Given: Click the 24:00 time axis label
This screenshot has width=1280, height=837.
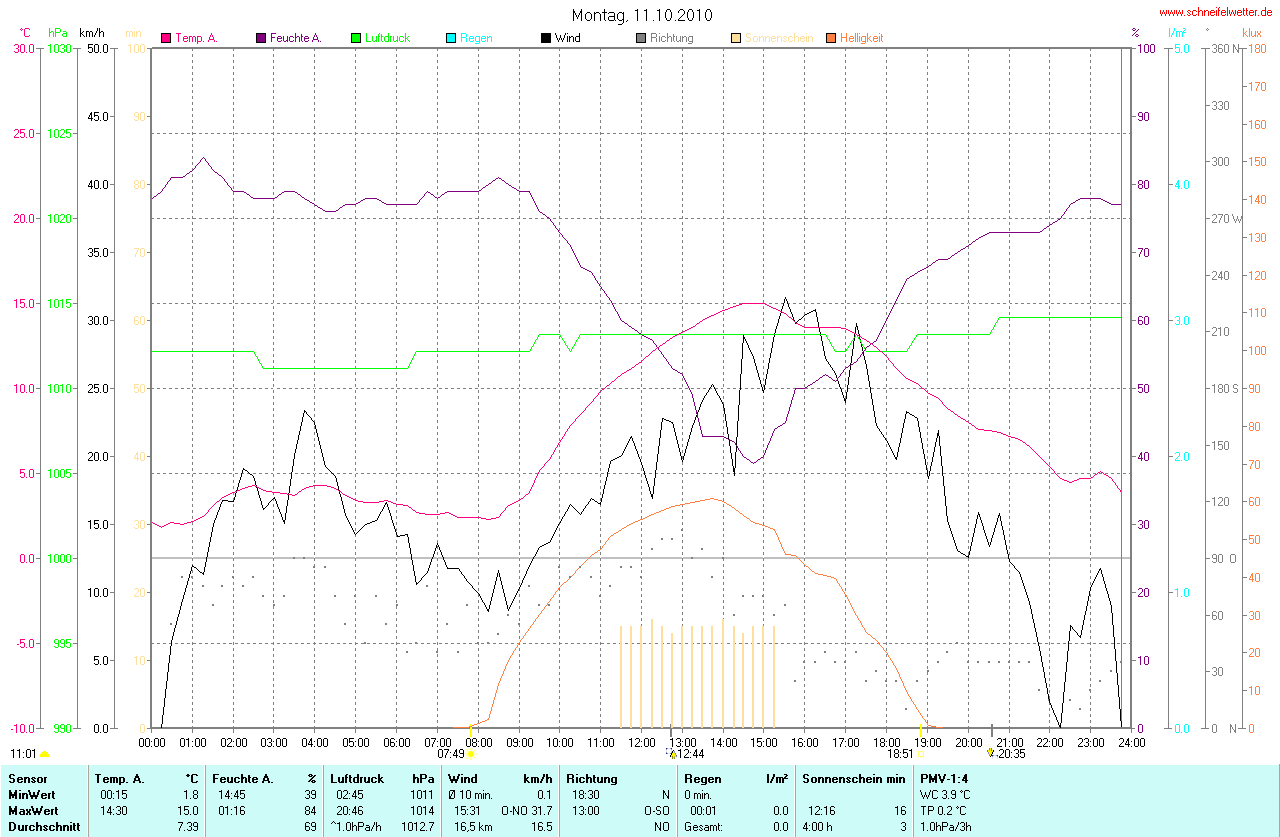Looking at the screenshot, I should click(x=1131, y=742).
